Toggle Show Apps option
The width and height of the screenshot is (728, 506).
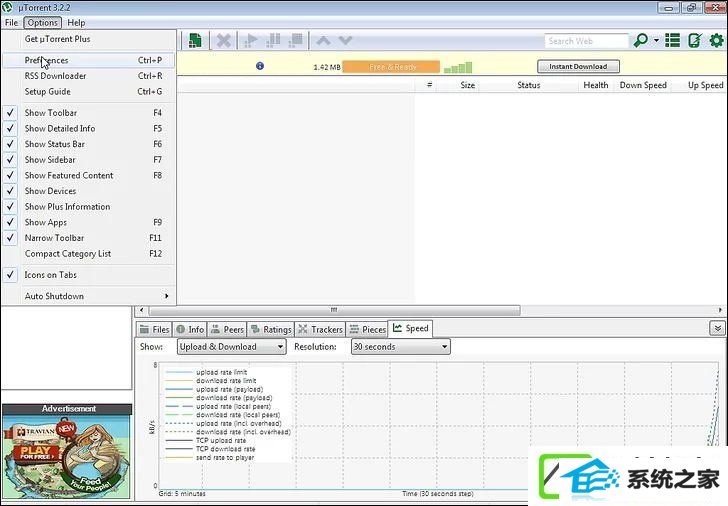tap(88, 222)
